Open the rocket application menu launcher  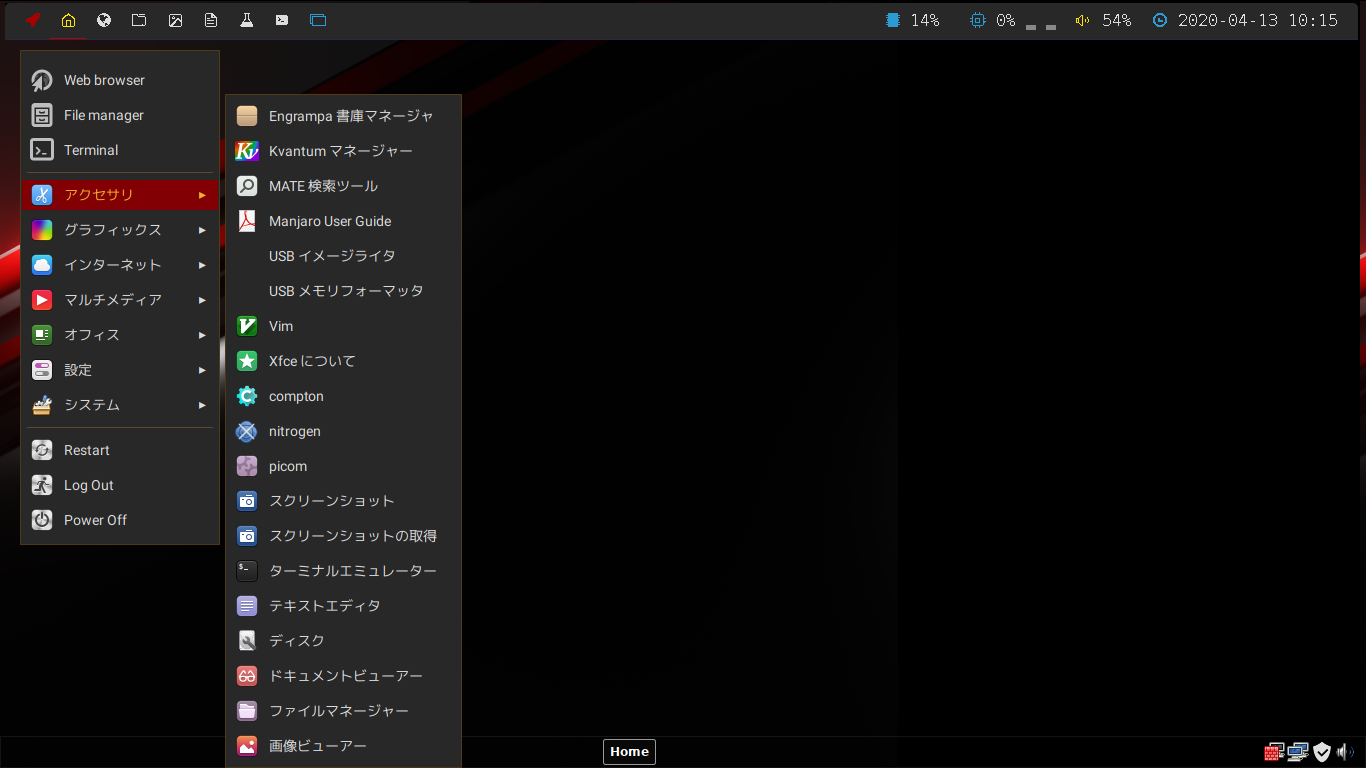pos(33,20)
